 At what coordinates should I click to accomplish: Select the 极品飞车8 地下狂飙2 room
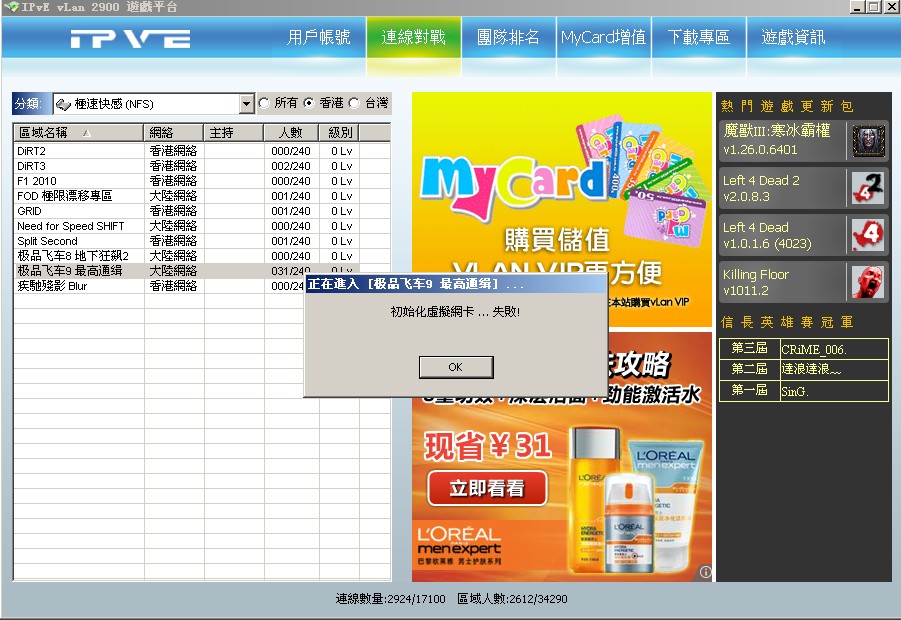point(202,256)
